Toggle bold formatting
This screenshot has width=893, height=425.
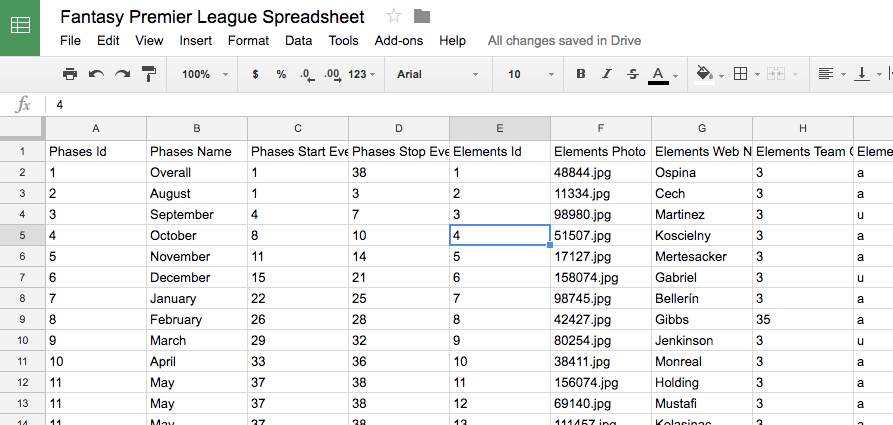(x=580, y=74)
